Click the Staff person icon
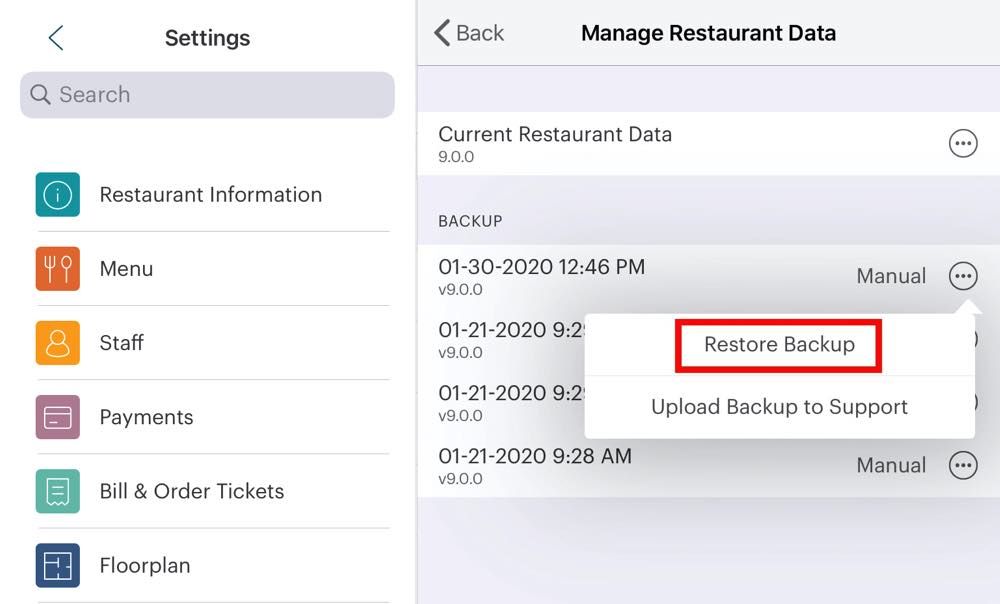Image resolution: width=1000 pixels, height=604 pixels. (56, 343)
